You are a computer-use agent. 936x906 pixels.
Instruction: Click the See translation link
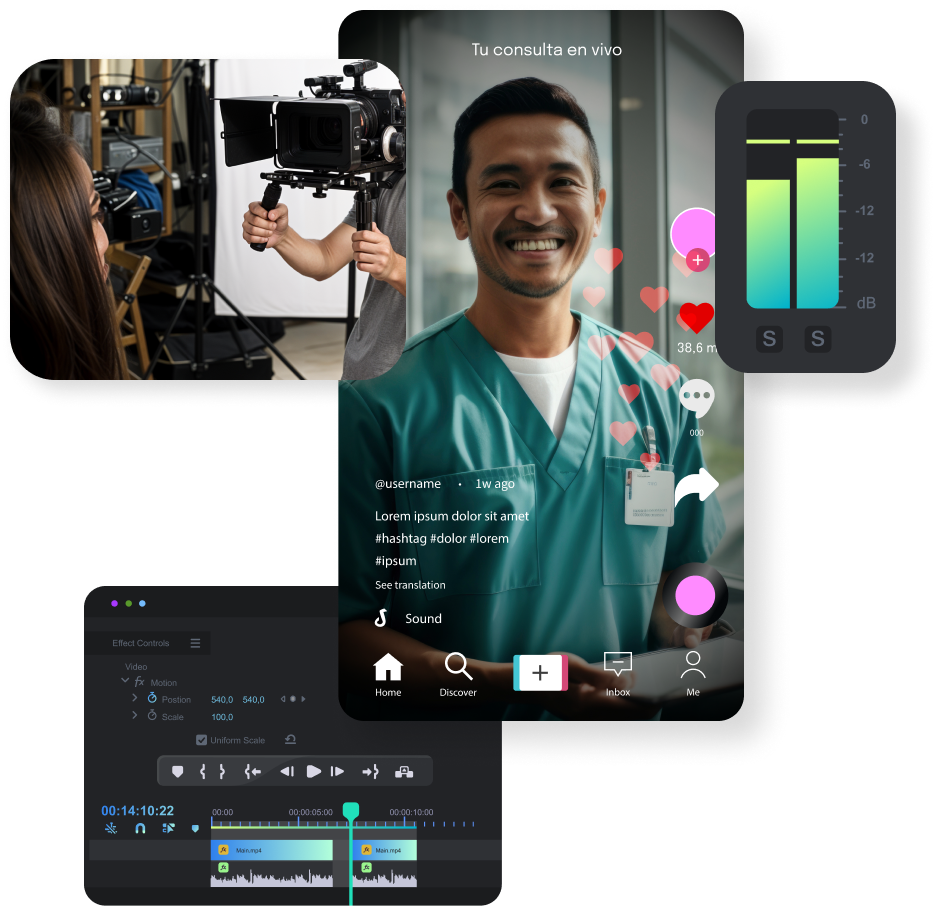click(410, 585)
